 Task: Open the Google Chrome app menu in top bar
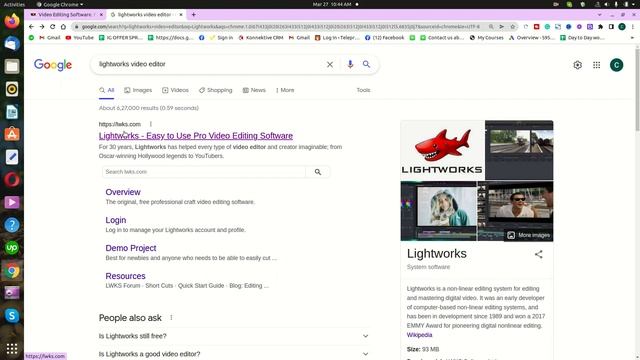coord(60,4)
